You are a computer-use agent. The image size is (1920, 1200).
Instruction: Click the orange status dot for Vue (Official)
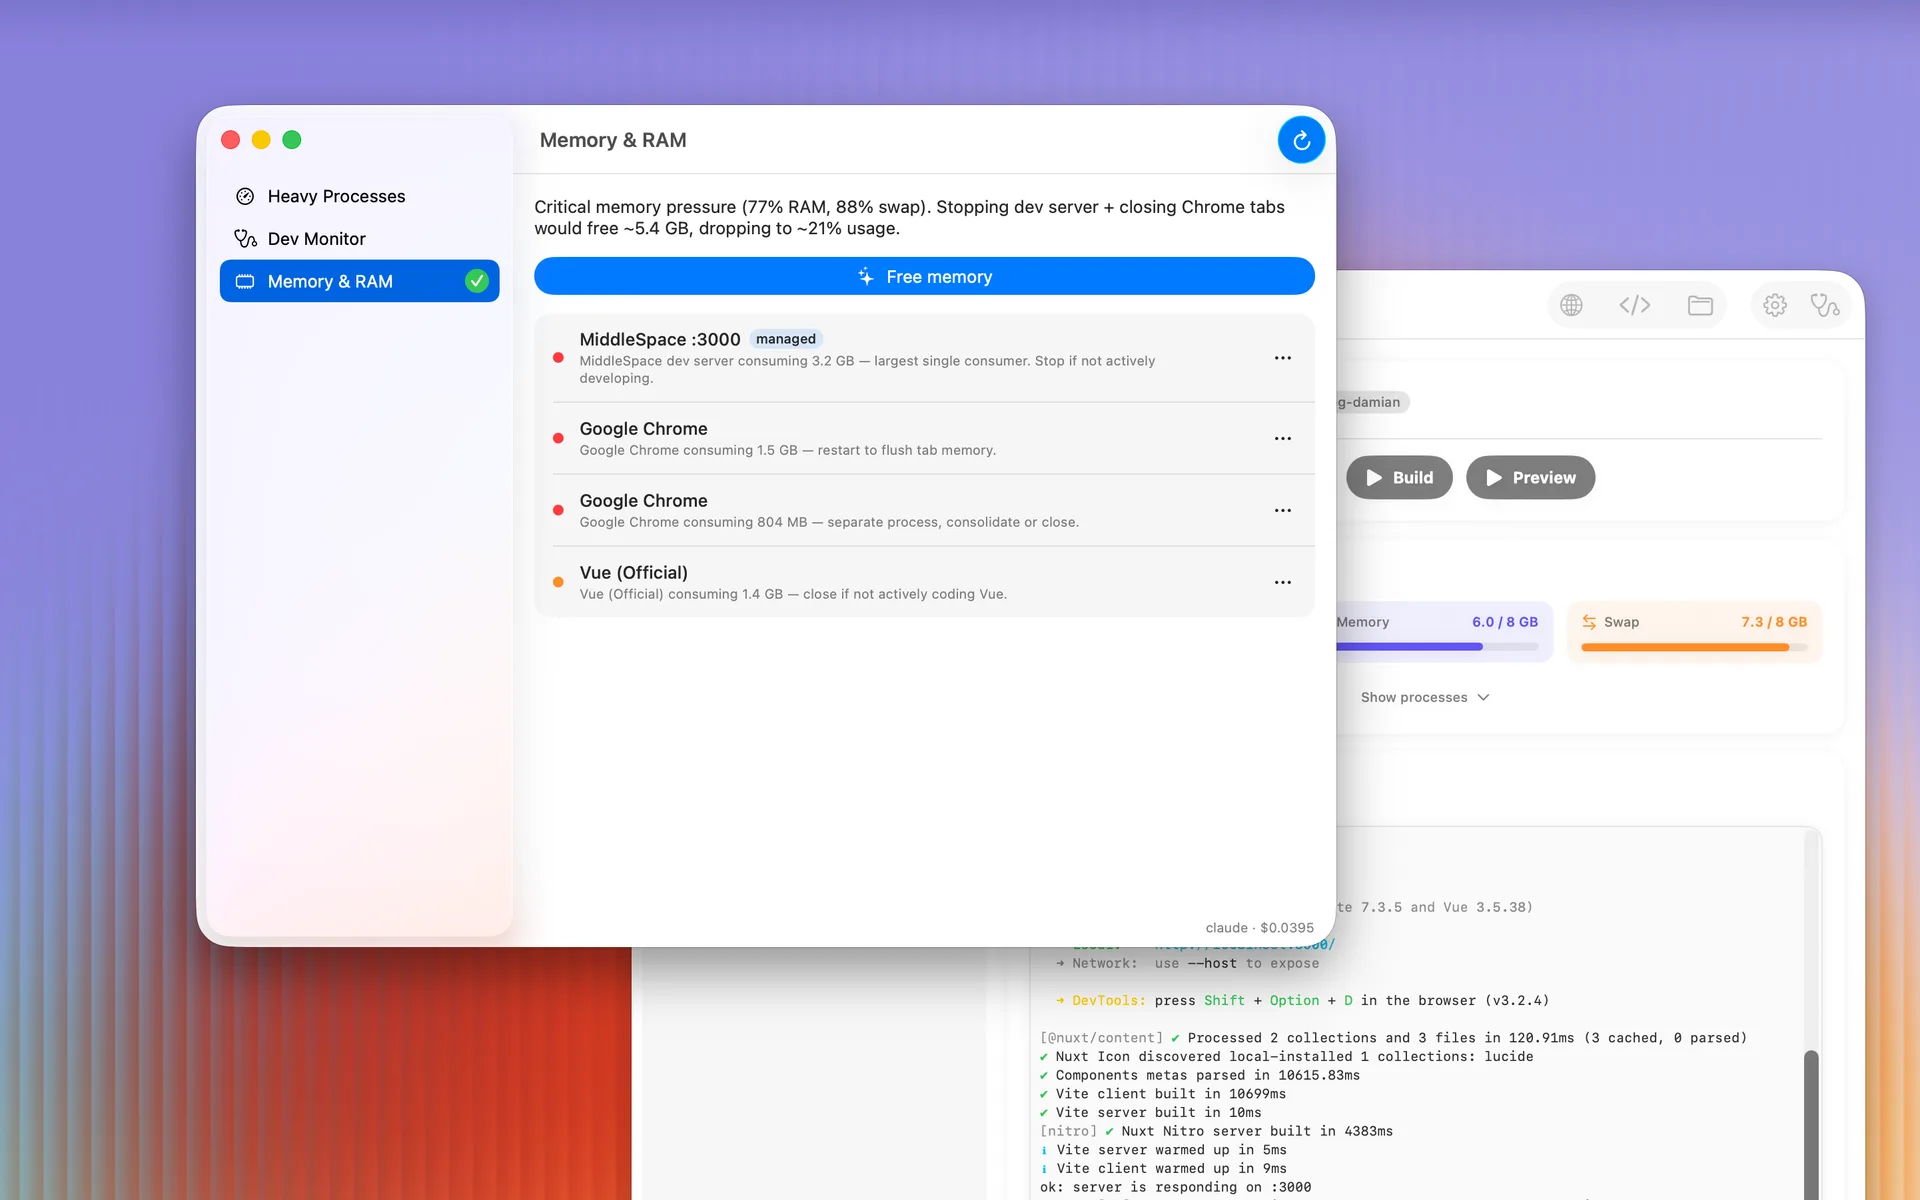click(558, 582)
